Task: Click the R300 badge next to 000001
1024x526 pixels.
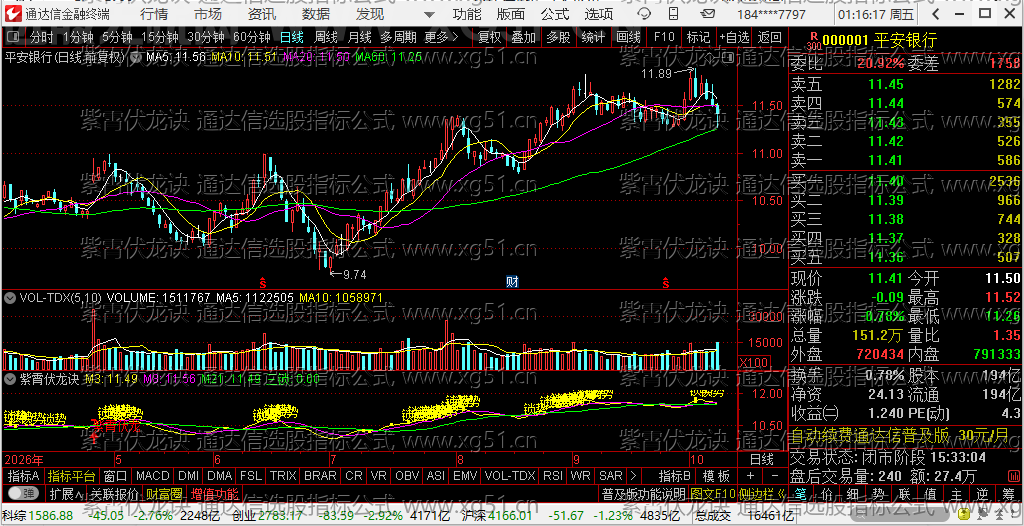Action: coord(814,42)
